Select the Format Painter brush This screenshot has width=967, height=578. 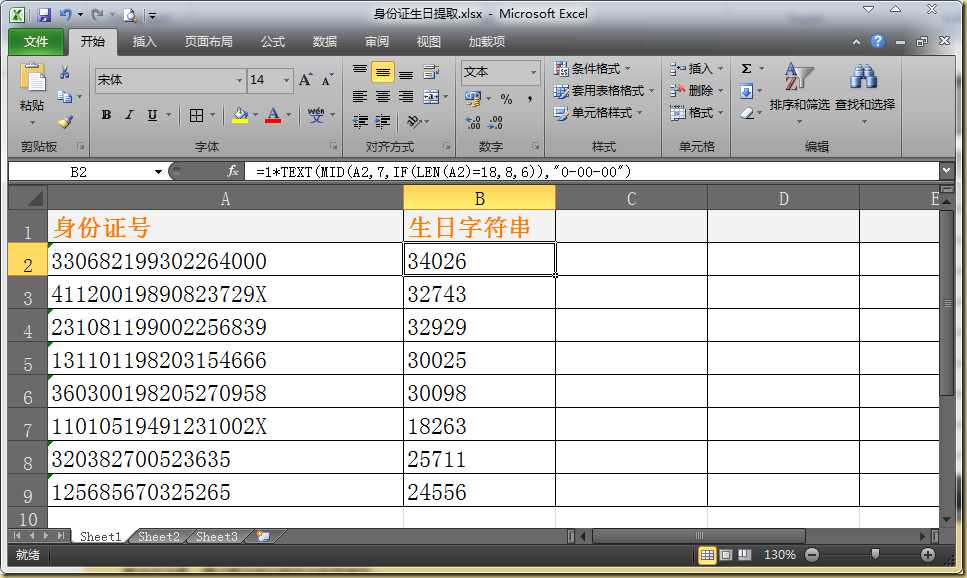(x=65, y=122)
